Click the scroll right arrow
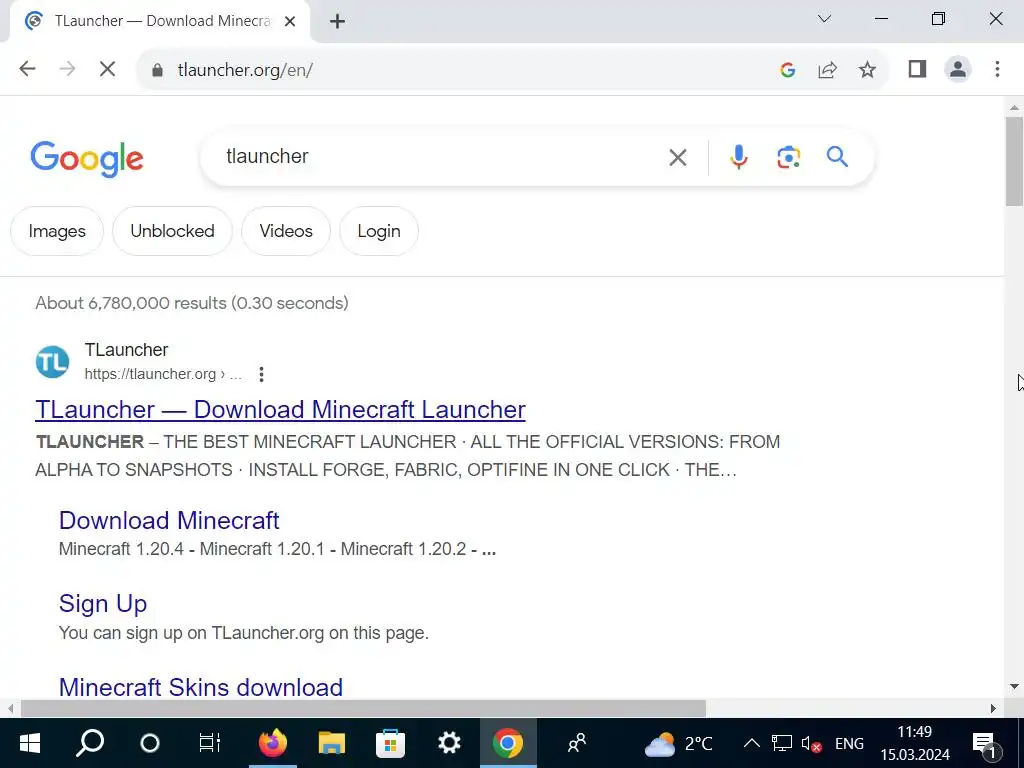 coord(993,709)
